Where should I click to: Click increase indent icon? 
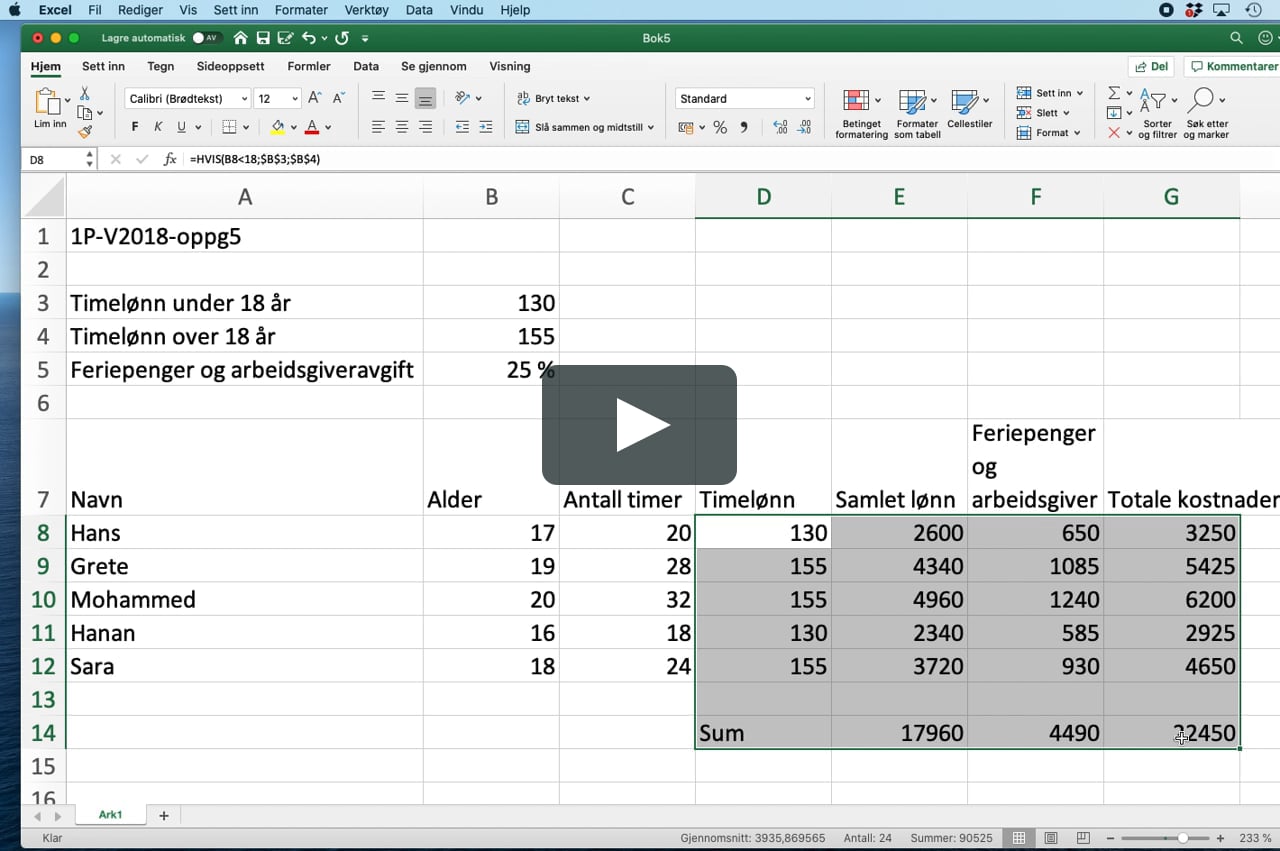click(x=486, y=127)
